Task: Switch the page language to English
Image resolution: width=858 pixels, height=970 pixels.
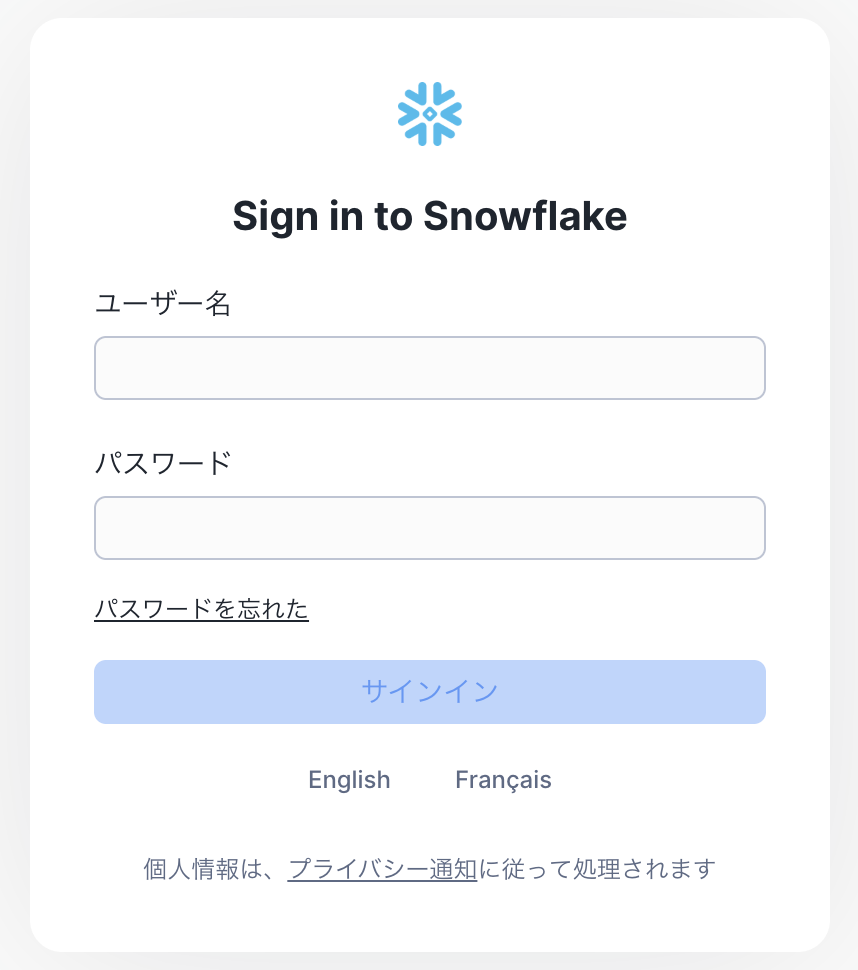Action: tap(349, 780)
